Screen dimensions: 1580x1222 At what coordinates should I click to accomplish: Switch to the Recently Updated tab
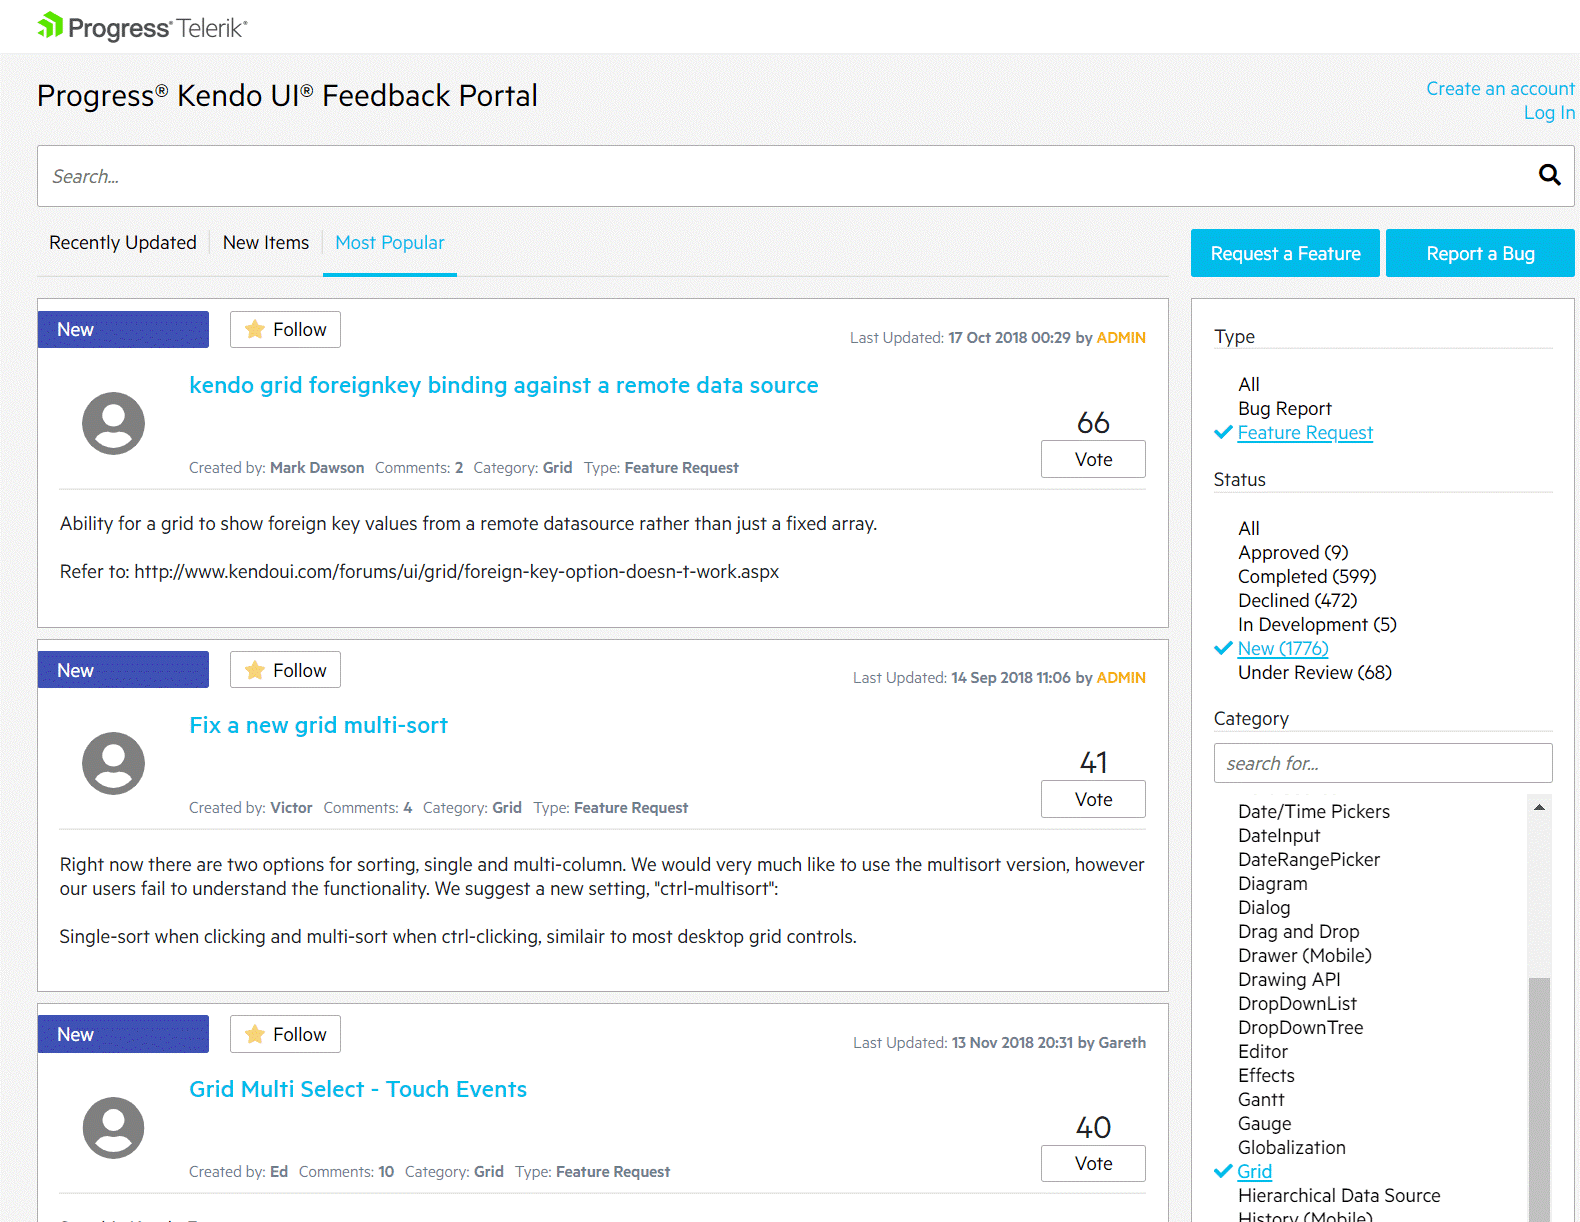click(123, 242)
